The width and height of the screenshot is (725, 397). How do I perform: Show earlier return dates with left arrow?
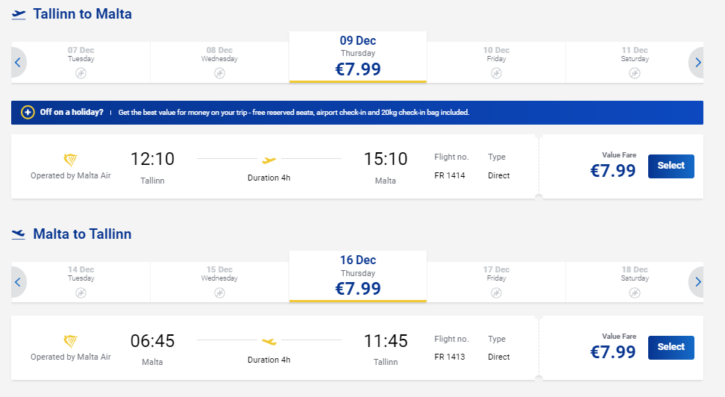18,282
